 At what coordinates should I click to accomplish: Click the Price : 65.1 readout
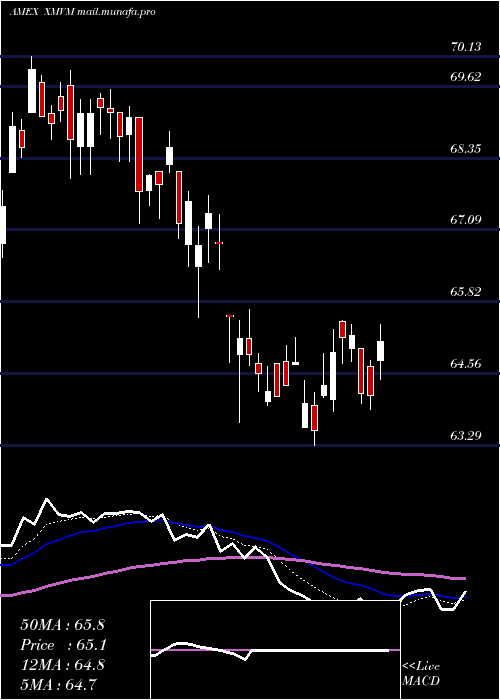(62, 645)
